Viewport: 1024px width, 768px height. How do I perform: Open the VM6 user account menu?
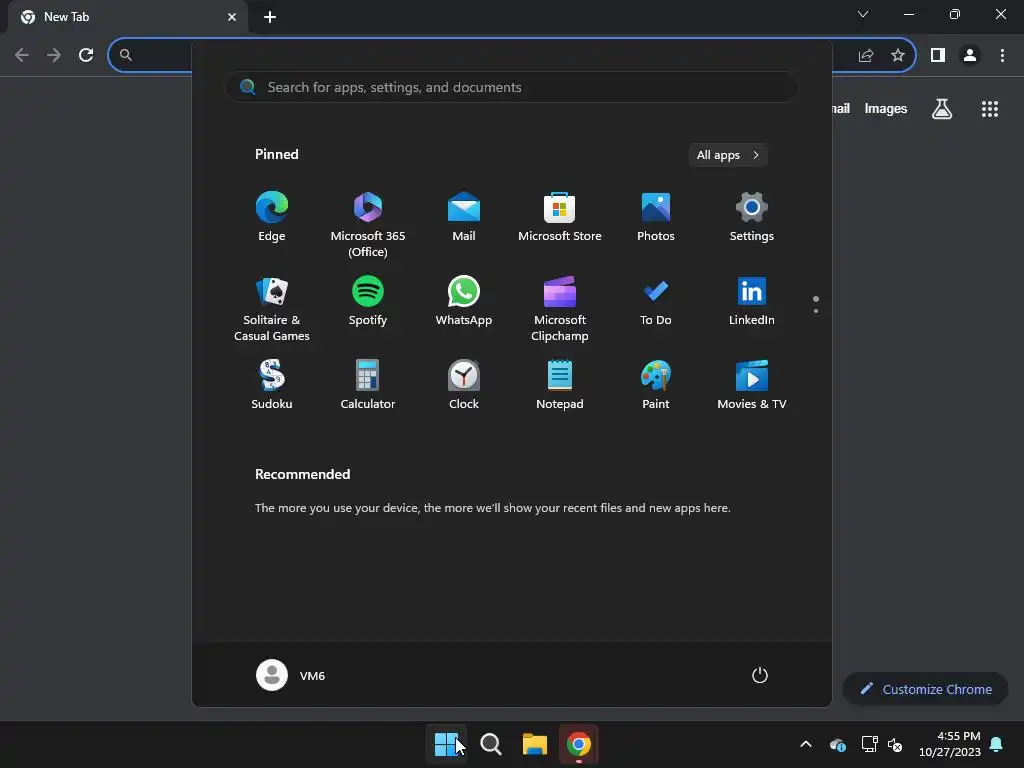(x=291, y=675)
